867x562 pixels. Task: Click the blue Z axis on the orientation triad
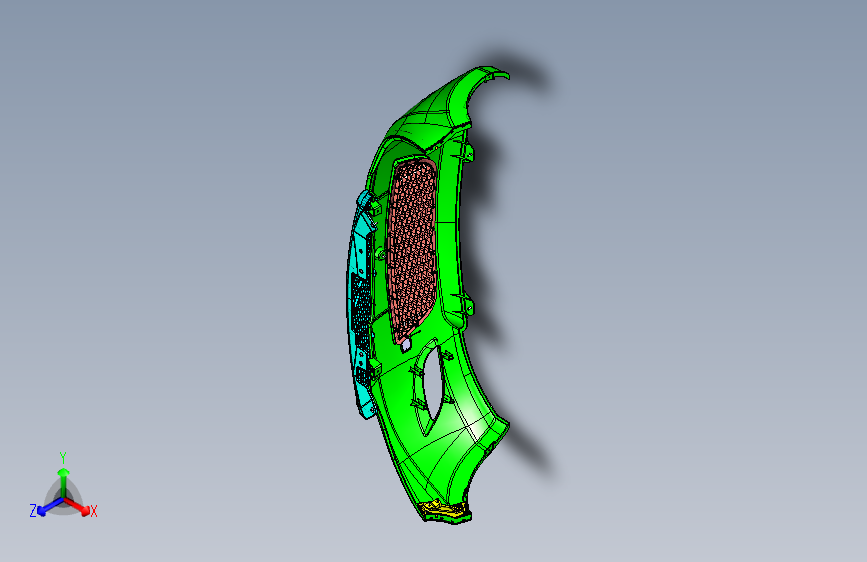[x=50, y=507]
